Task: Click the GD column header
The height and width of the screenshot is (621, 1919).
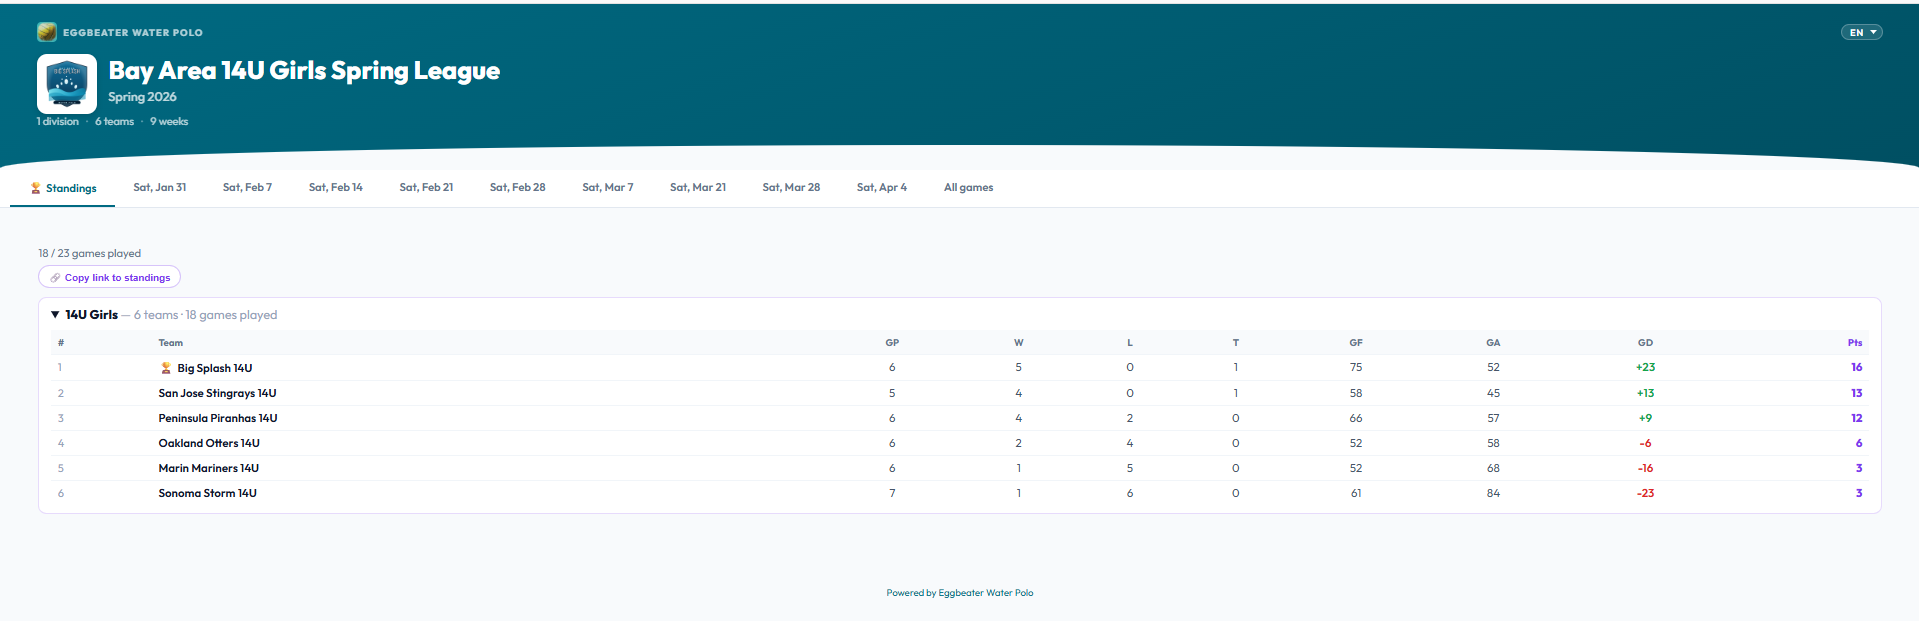Action: (1645, 342)
